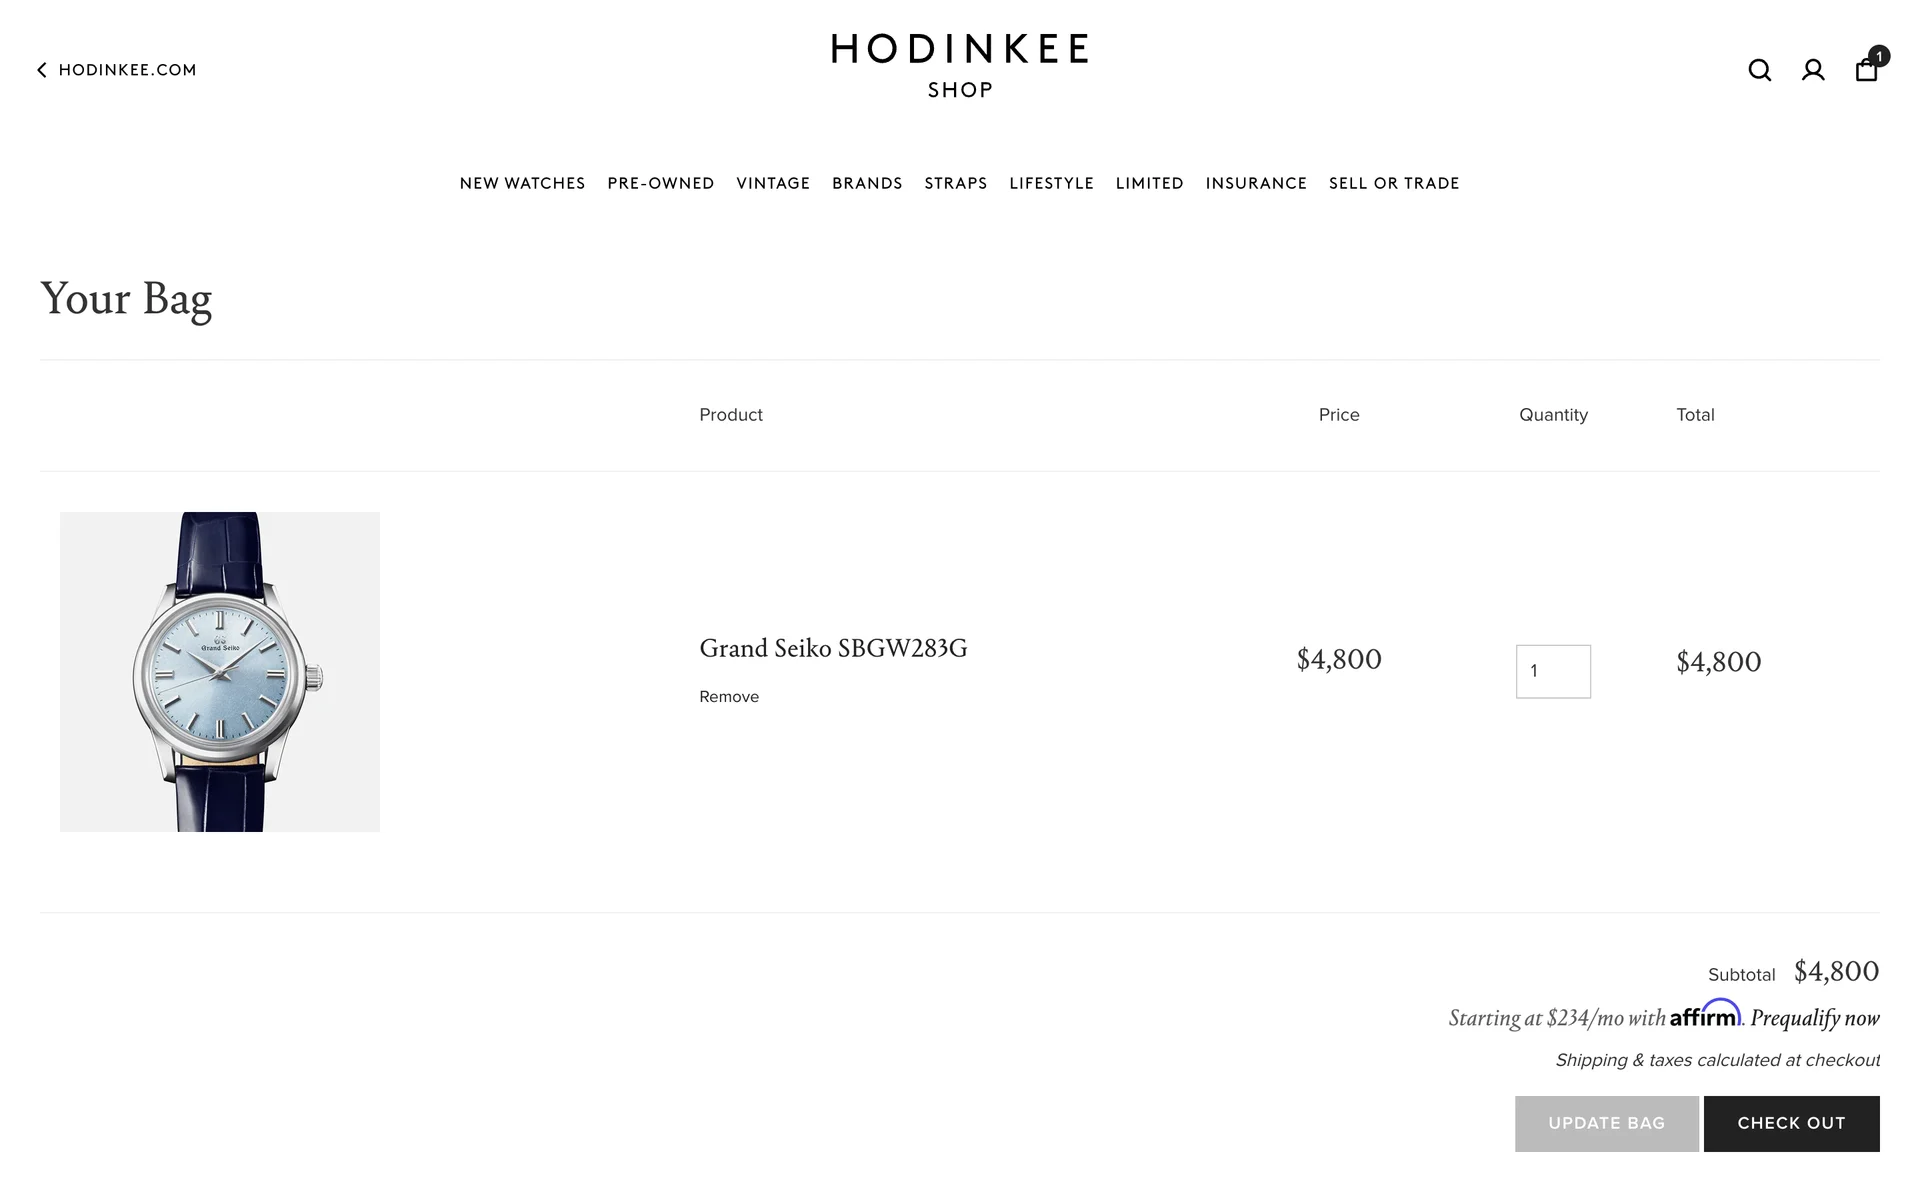Click the back chevron beside HODINKEE.COM

42,70
